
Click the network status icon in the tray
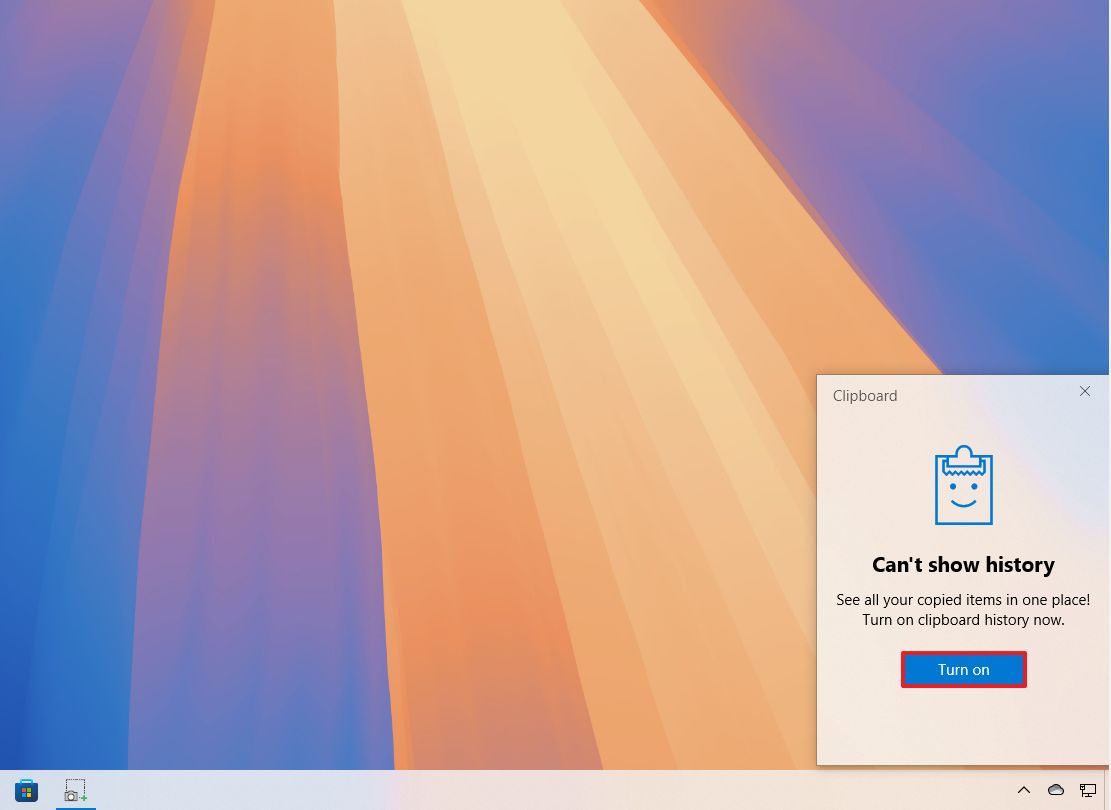click(x=1088, y=790)
